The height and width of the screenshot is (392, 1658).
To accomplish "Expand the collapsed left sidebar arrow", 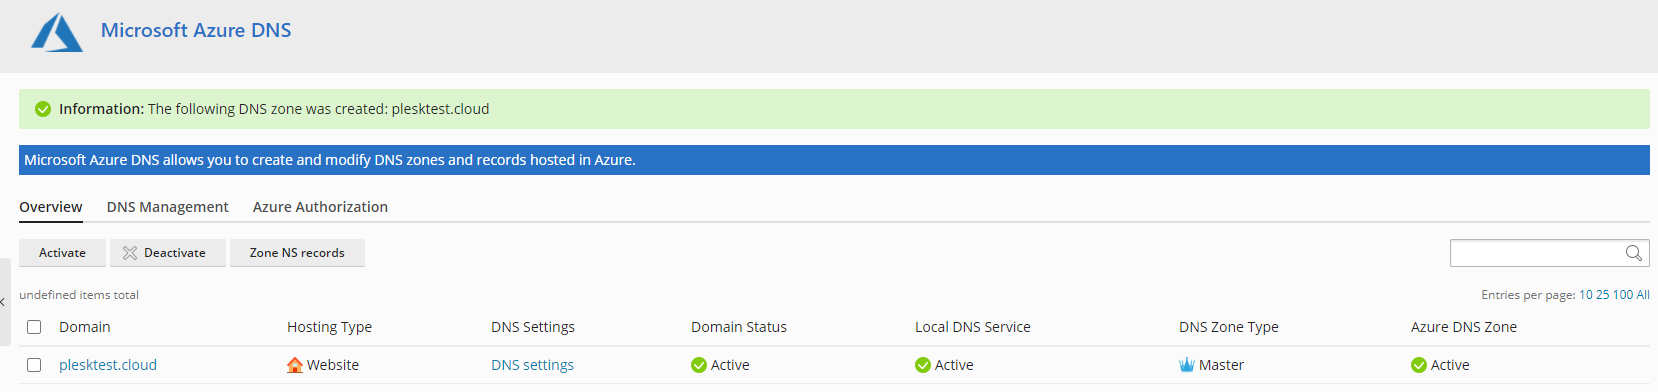I will [x=4, y=302].
